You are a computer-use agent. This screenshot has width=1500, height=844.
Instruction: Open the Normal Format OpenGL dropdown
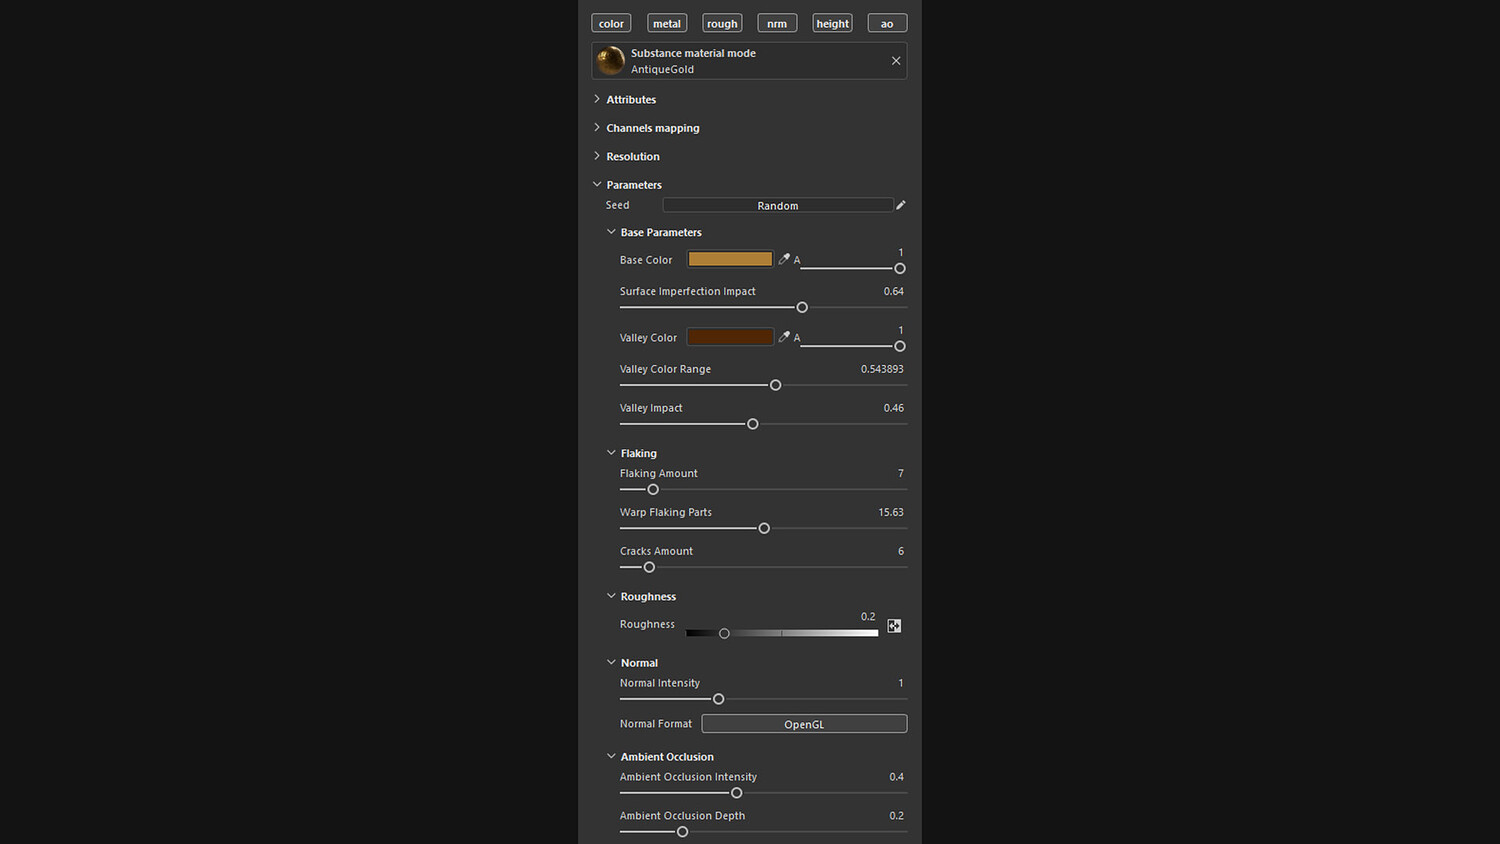click(804, 724)
